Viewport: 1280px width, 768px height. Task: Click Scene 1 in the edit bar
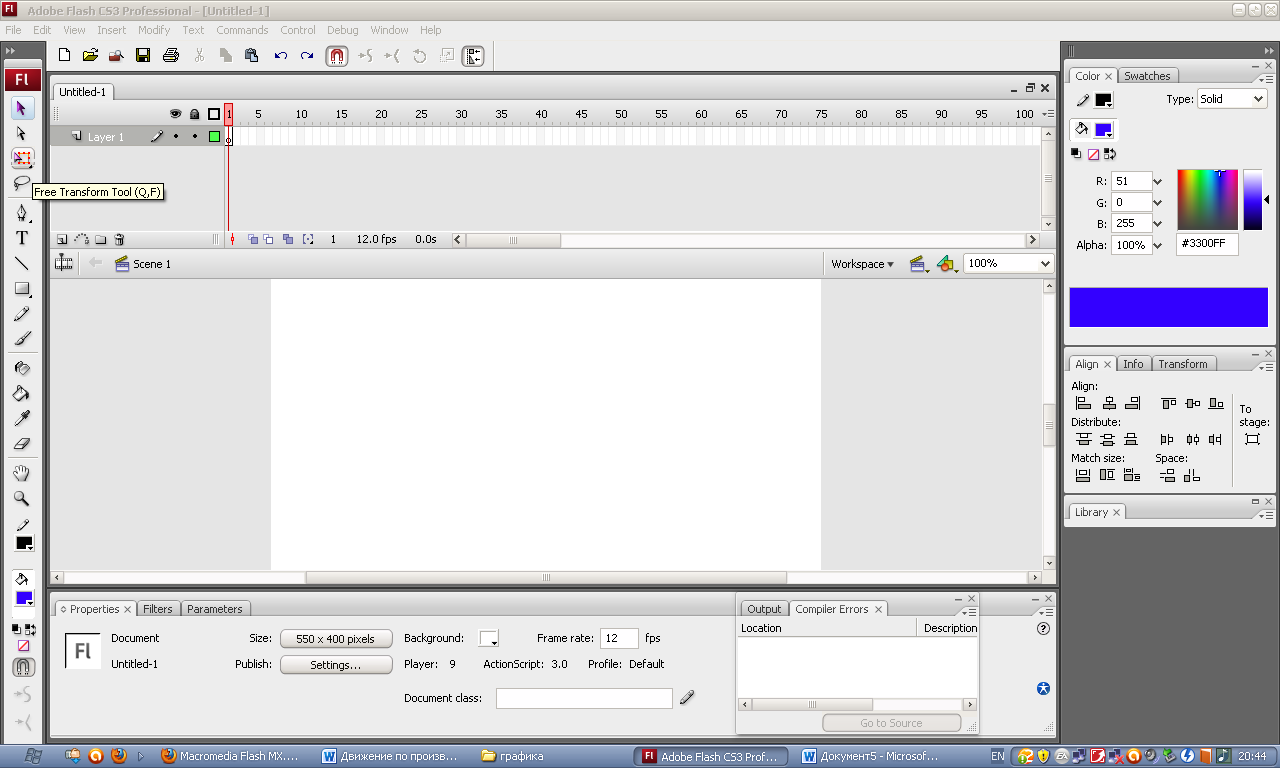click(143, 264)
